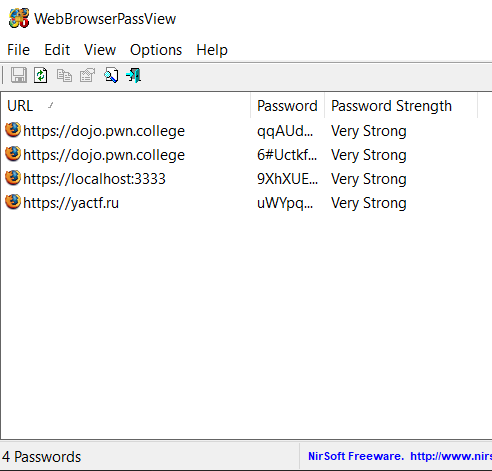Select the https://localhost:3333 row
This screenshot has width=492, height=471.
94,179
